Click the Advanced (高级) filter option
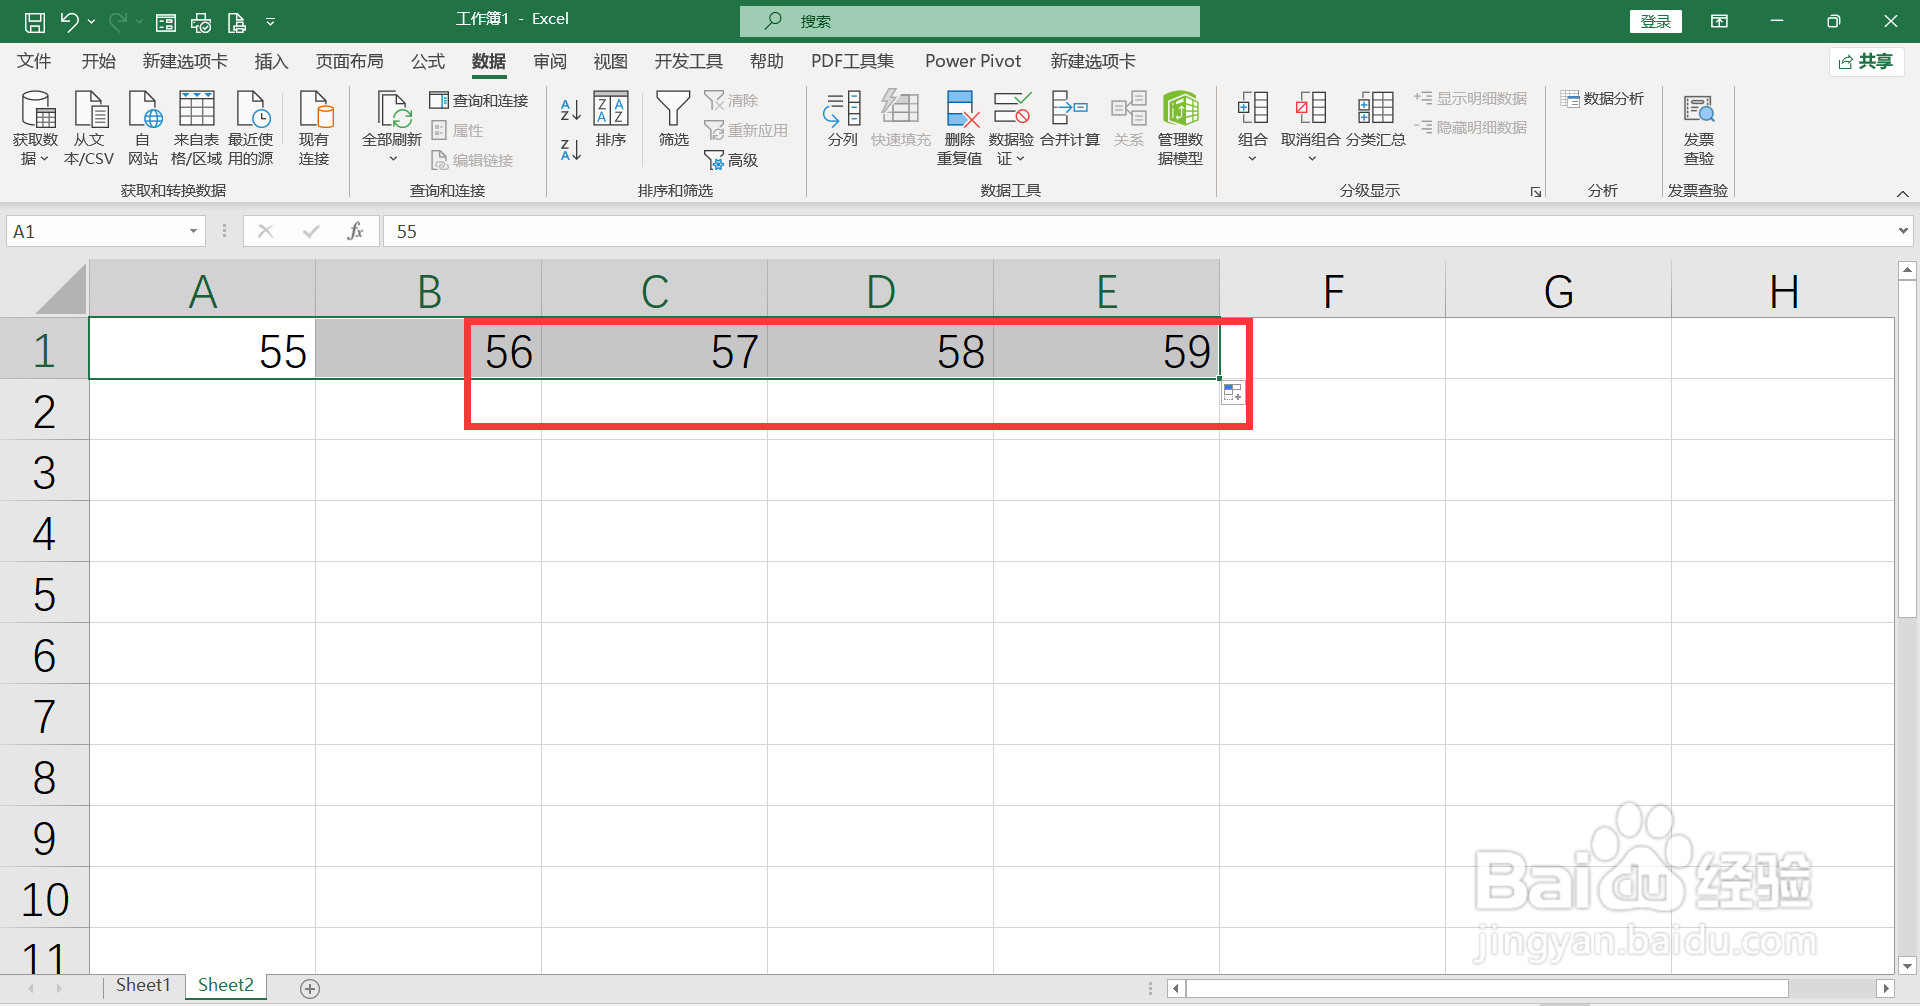This screenshot has height=1006, width=1920. [x=731, y=160]
